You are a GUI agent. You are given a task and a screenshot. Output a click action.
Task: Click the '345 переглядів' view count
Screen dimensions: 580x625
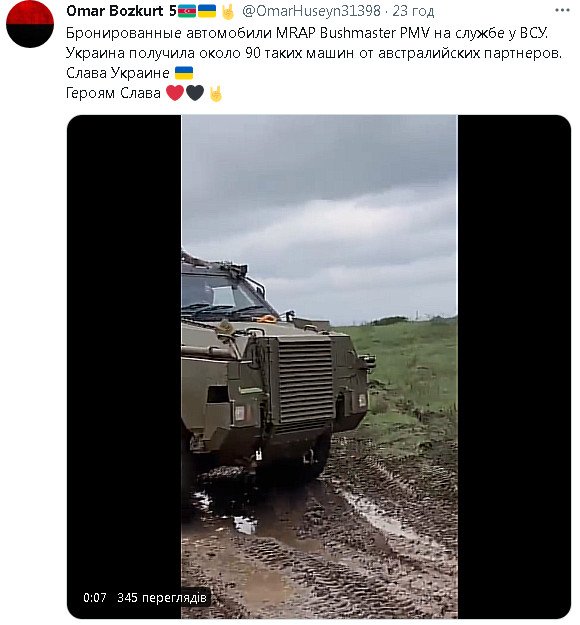(162, 597)
